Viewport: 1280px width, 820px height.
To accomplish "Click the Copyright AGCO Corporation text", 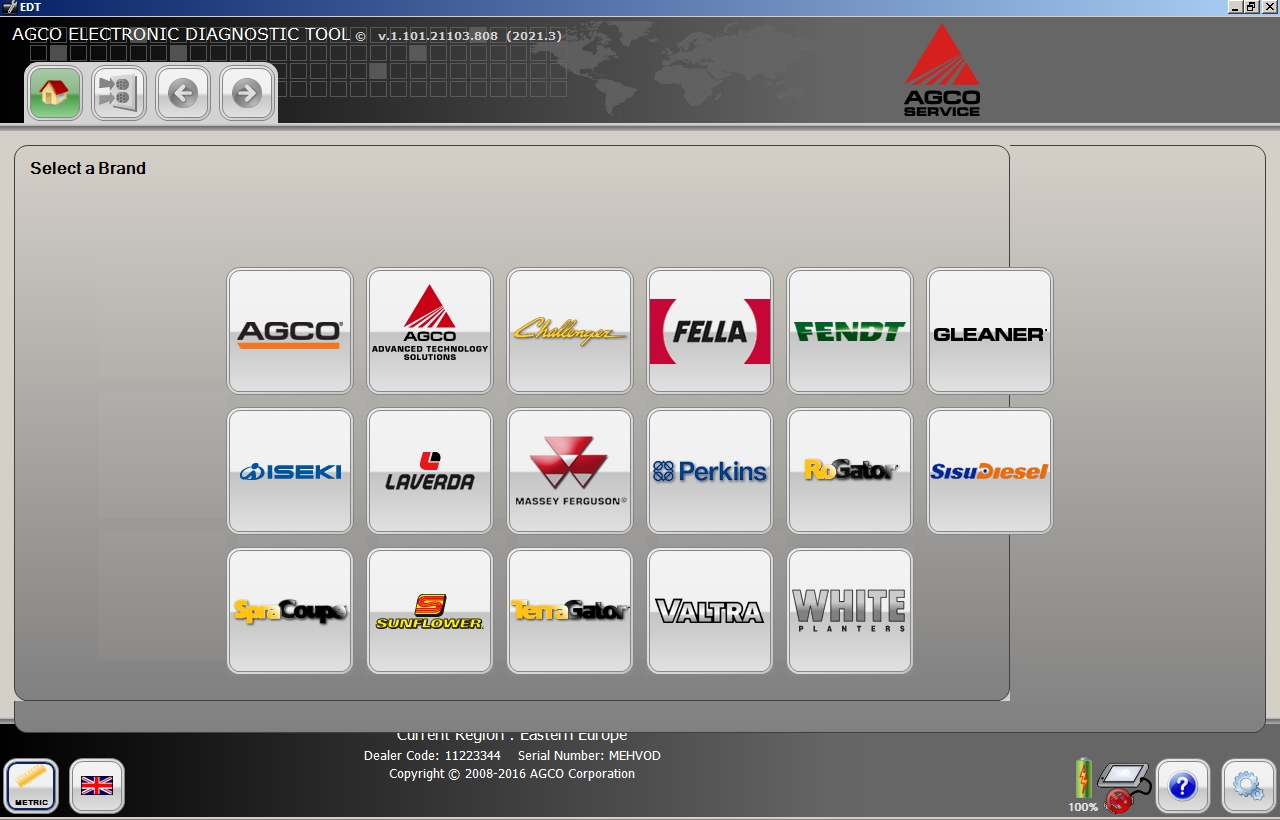I will pos(512,774).
